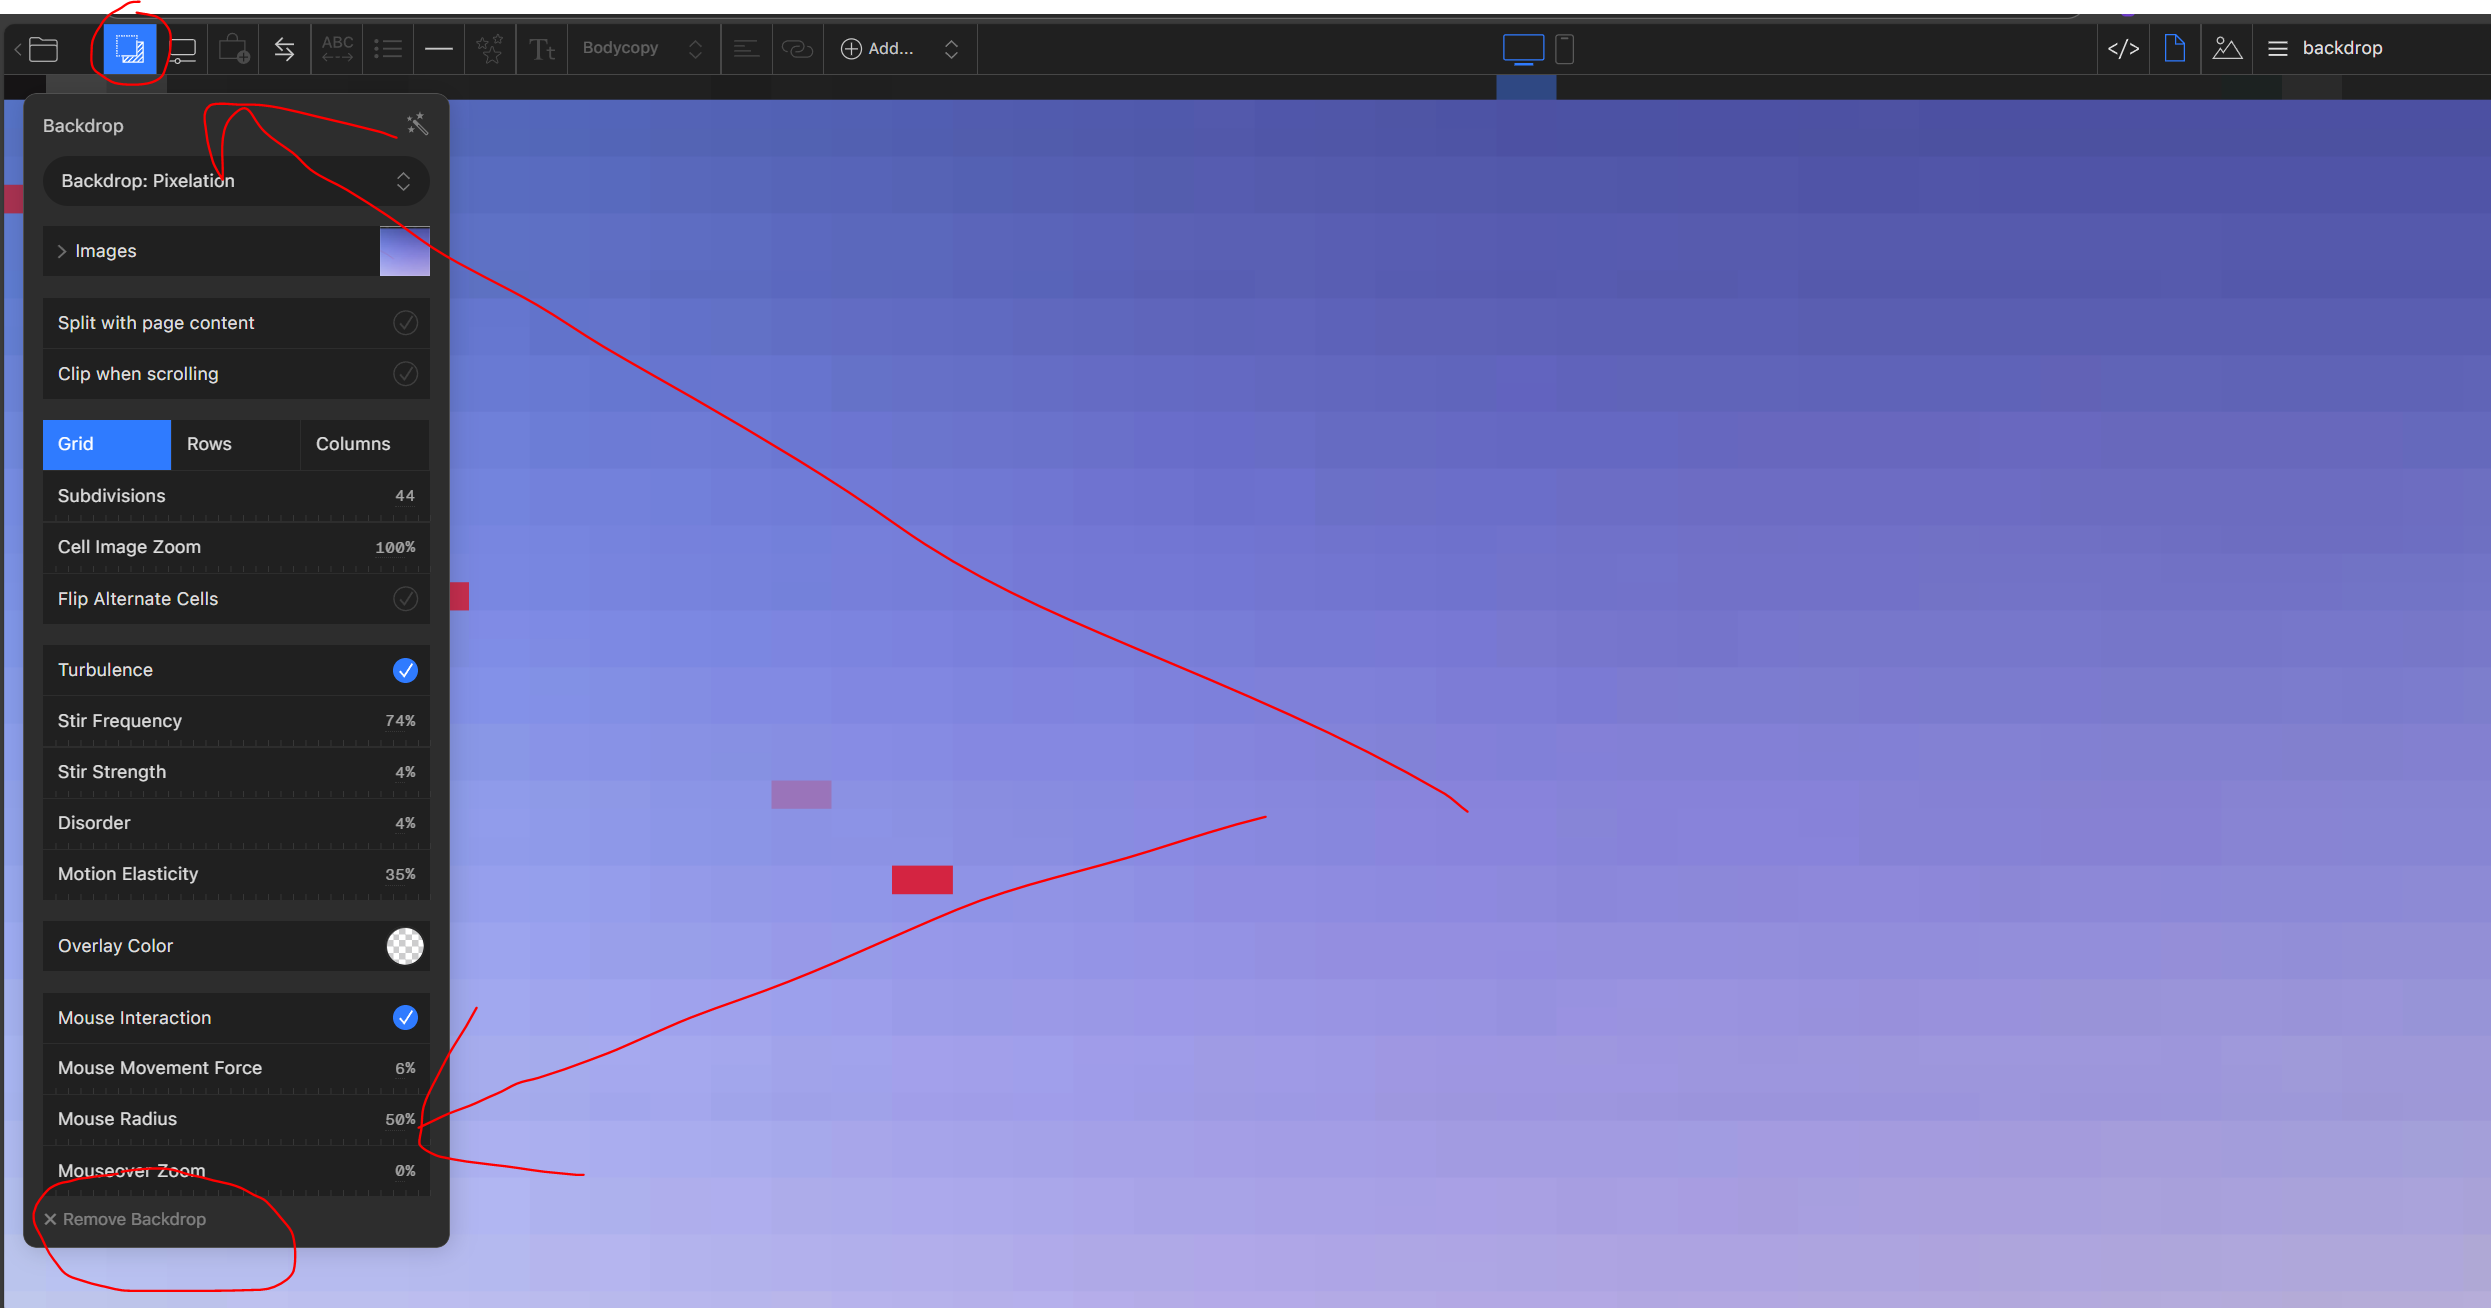This screenshot has width=2491, height=1308.
Task: Click the page document icon
Action: pos(2175,48)
